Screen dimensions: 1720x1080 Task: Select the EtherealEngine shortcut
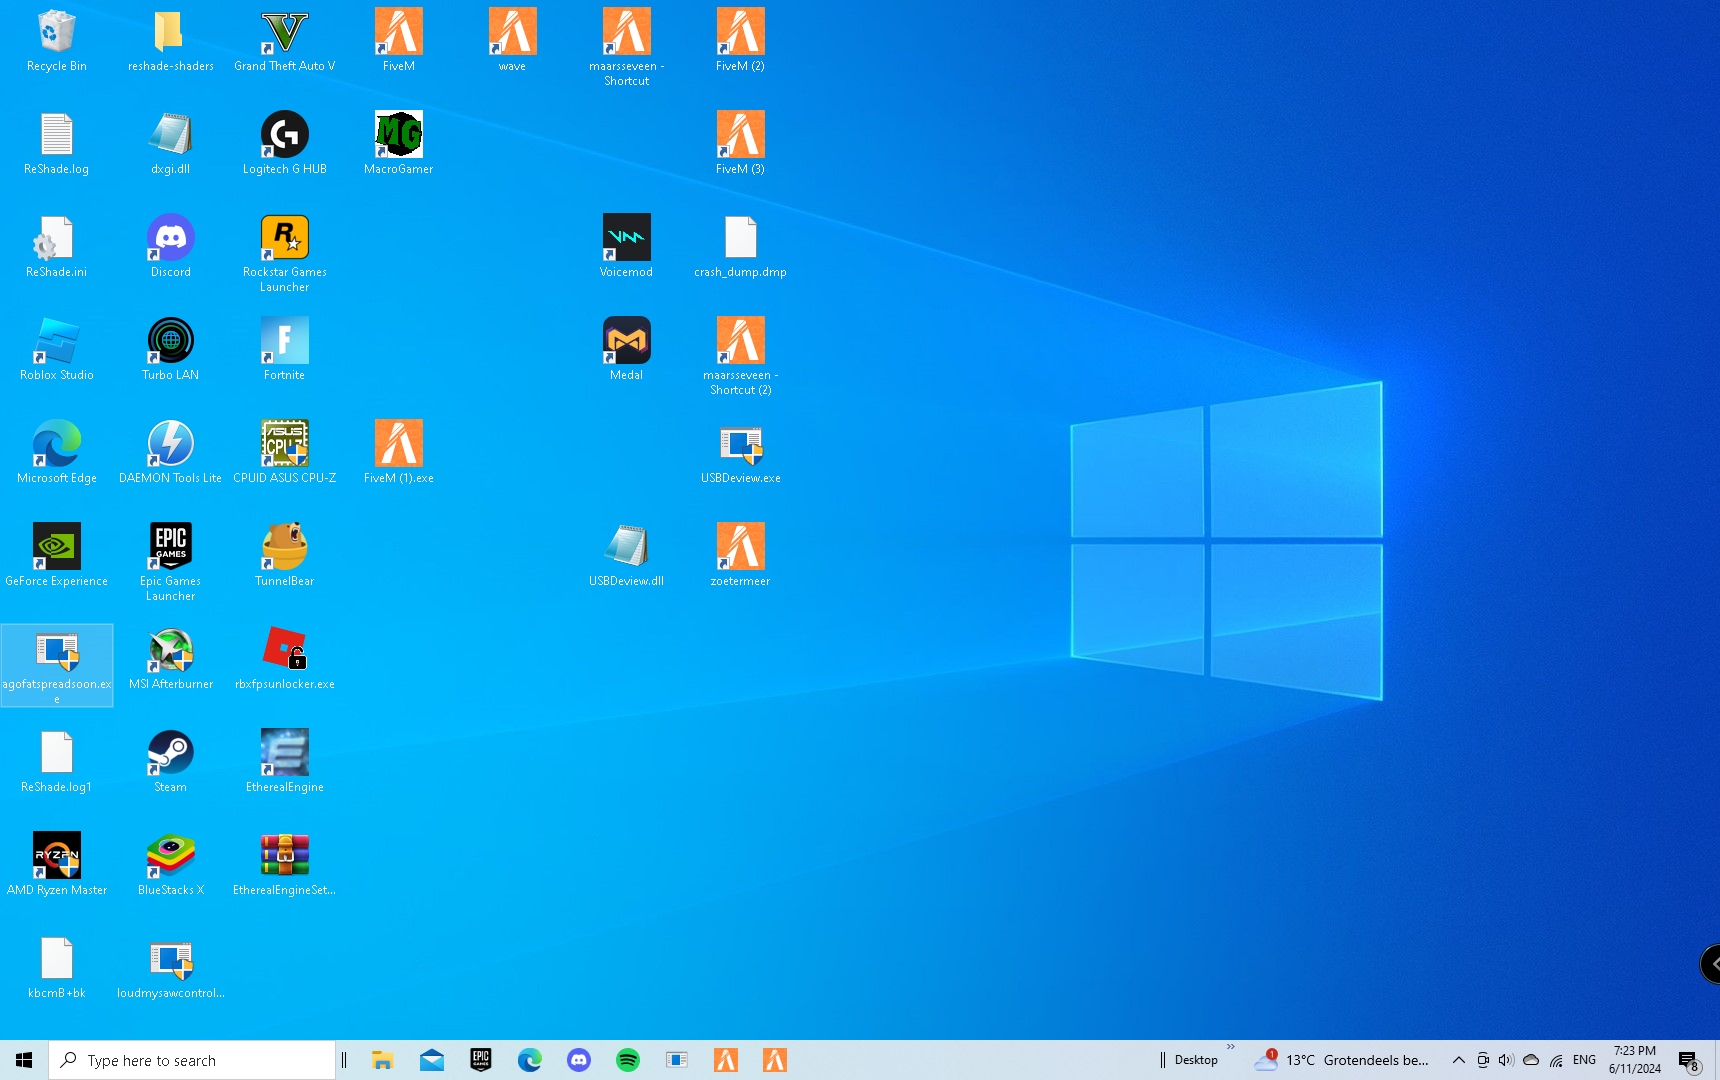pos(285,761)
